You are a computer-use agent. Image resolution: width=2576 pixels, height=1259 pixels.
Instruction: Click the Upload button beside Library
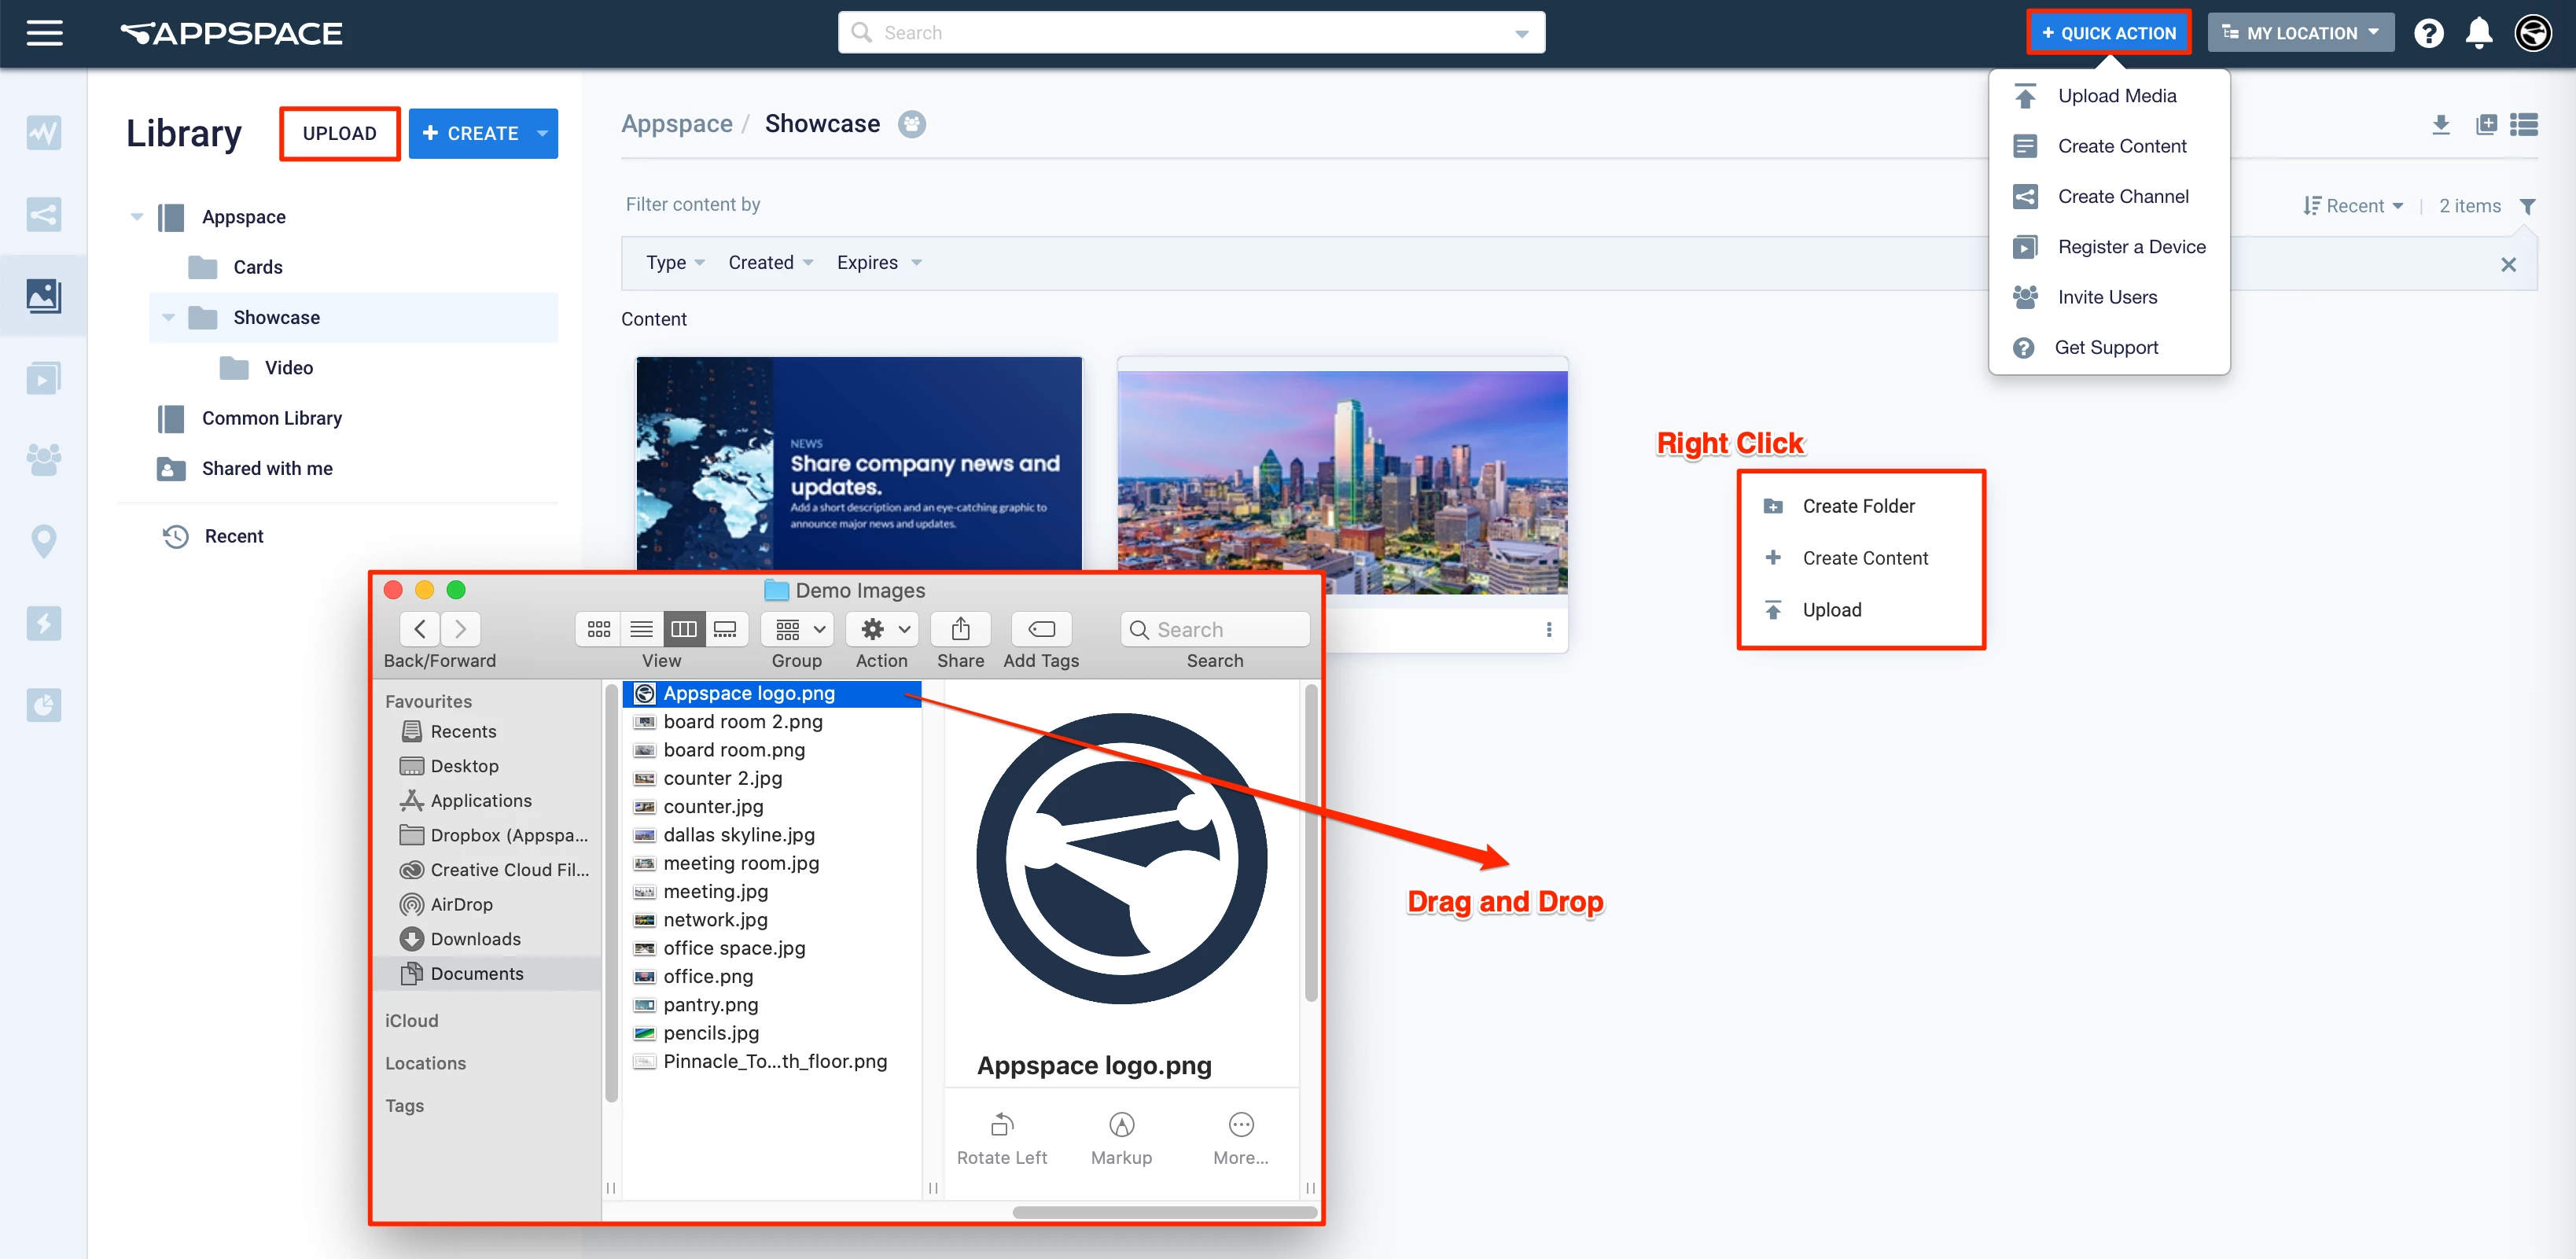339,133
